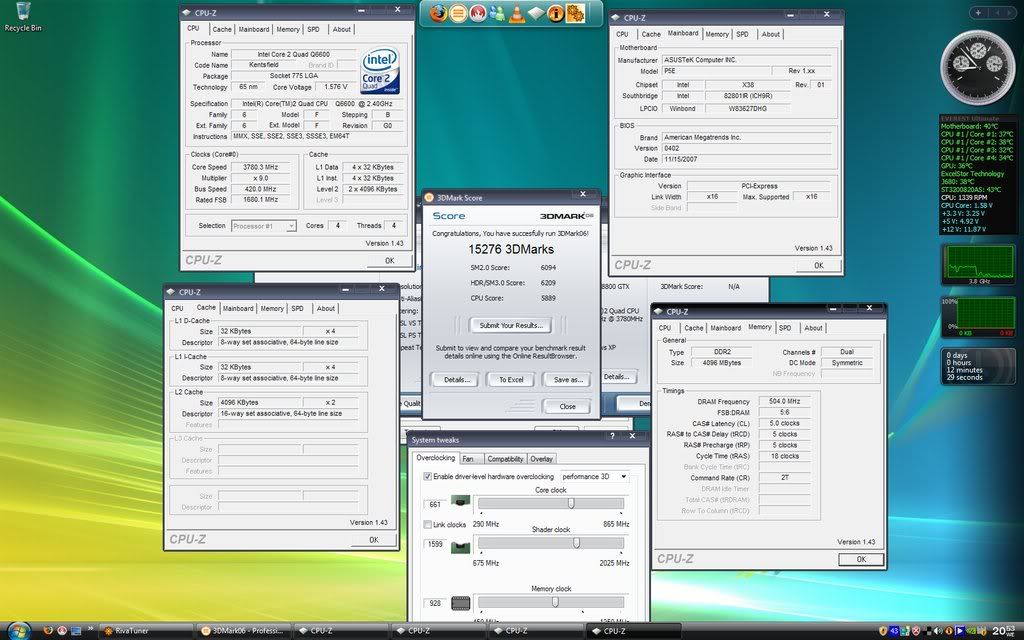Open the Messenger buddies icon in the dock

coord(498,13)
